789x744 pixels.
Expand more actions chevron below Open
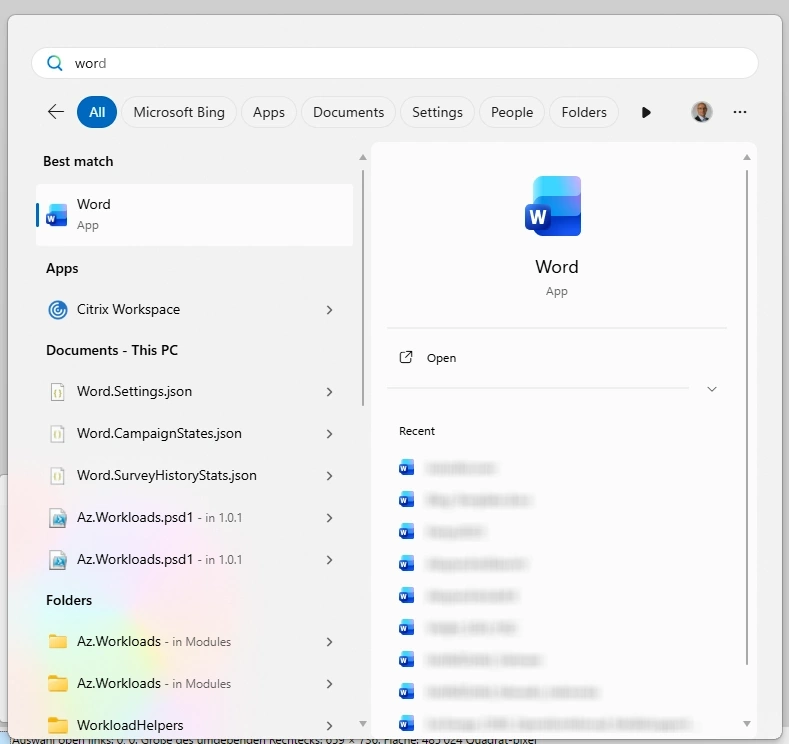pyautogui.click(x=712, y=389)
